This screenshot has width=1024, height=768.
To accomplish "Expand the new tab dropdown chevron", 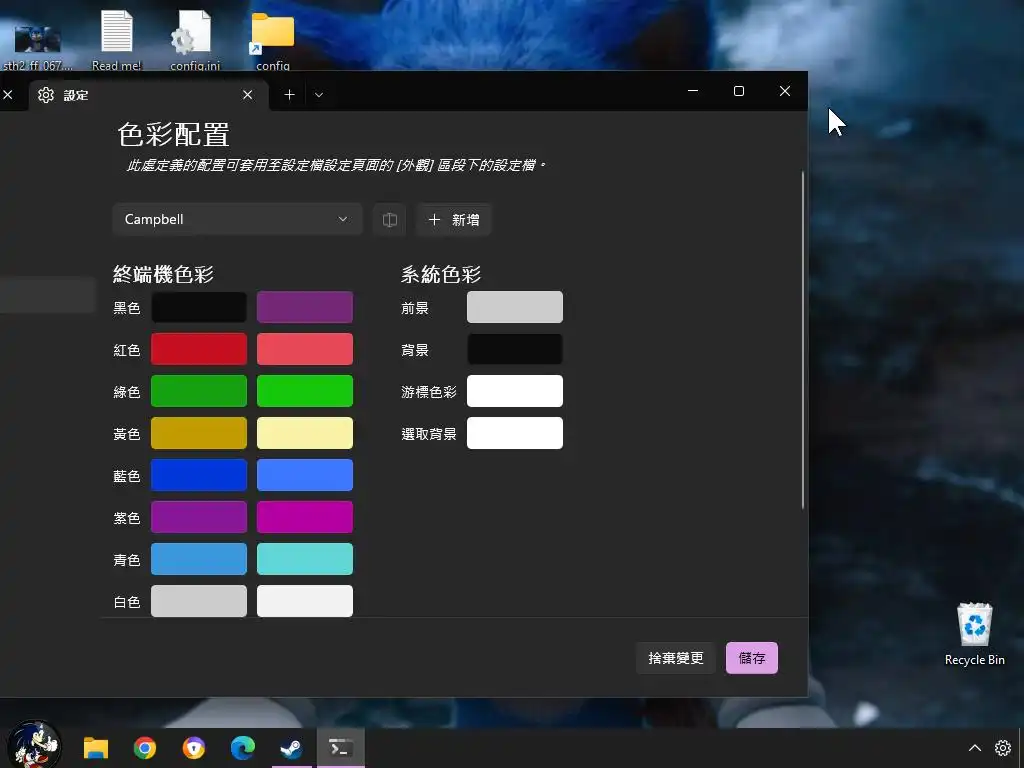I will point(319,95).
